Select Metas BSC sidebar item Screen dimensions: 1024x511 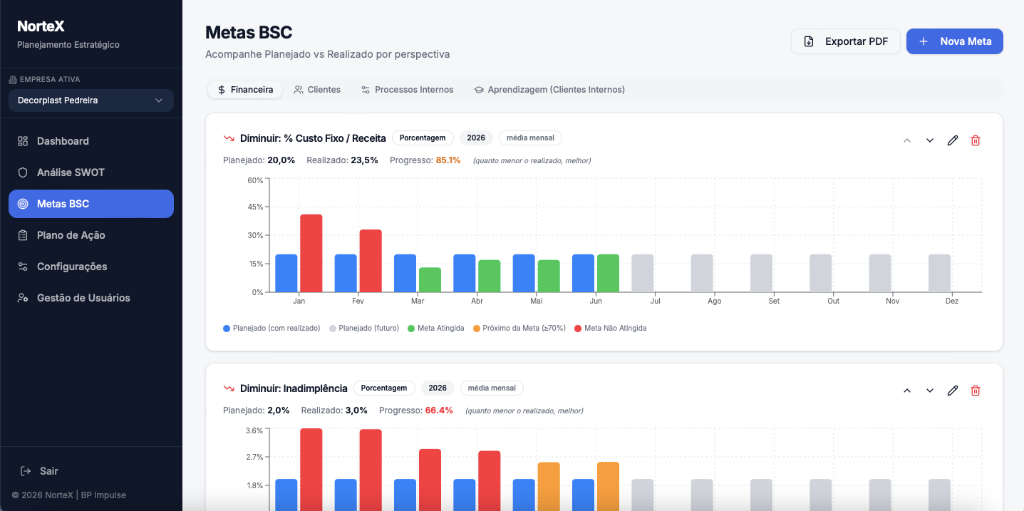tap(91, 204)
